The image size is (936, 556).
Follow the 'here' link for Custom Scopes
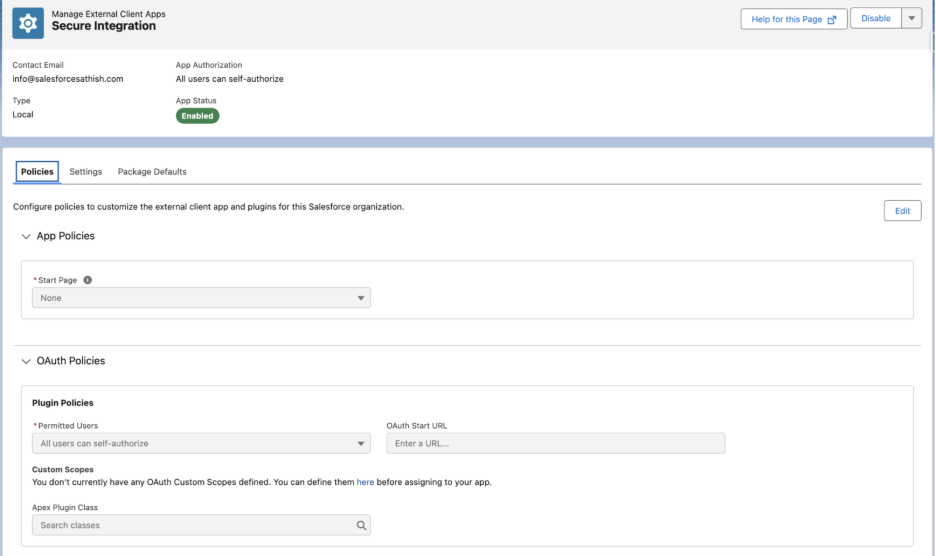[x=365, y=482]
